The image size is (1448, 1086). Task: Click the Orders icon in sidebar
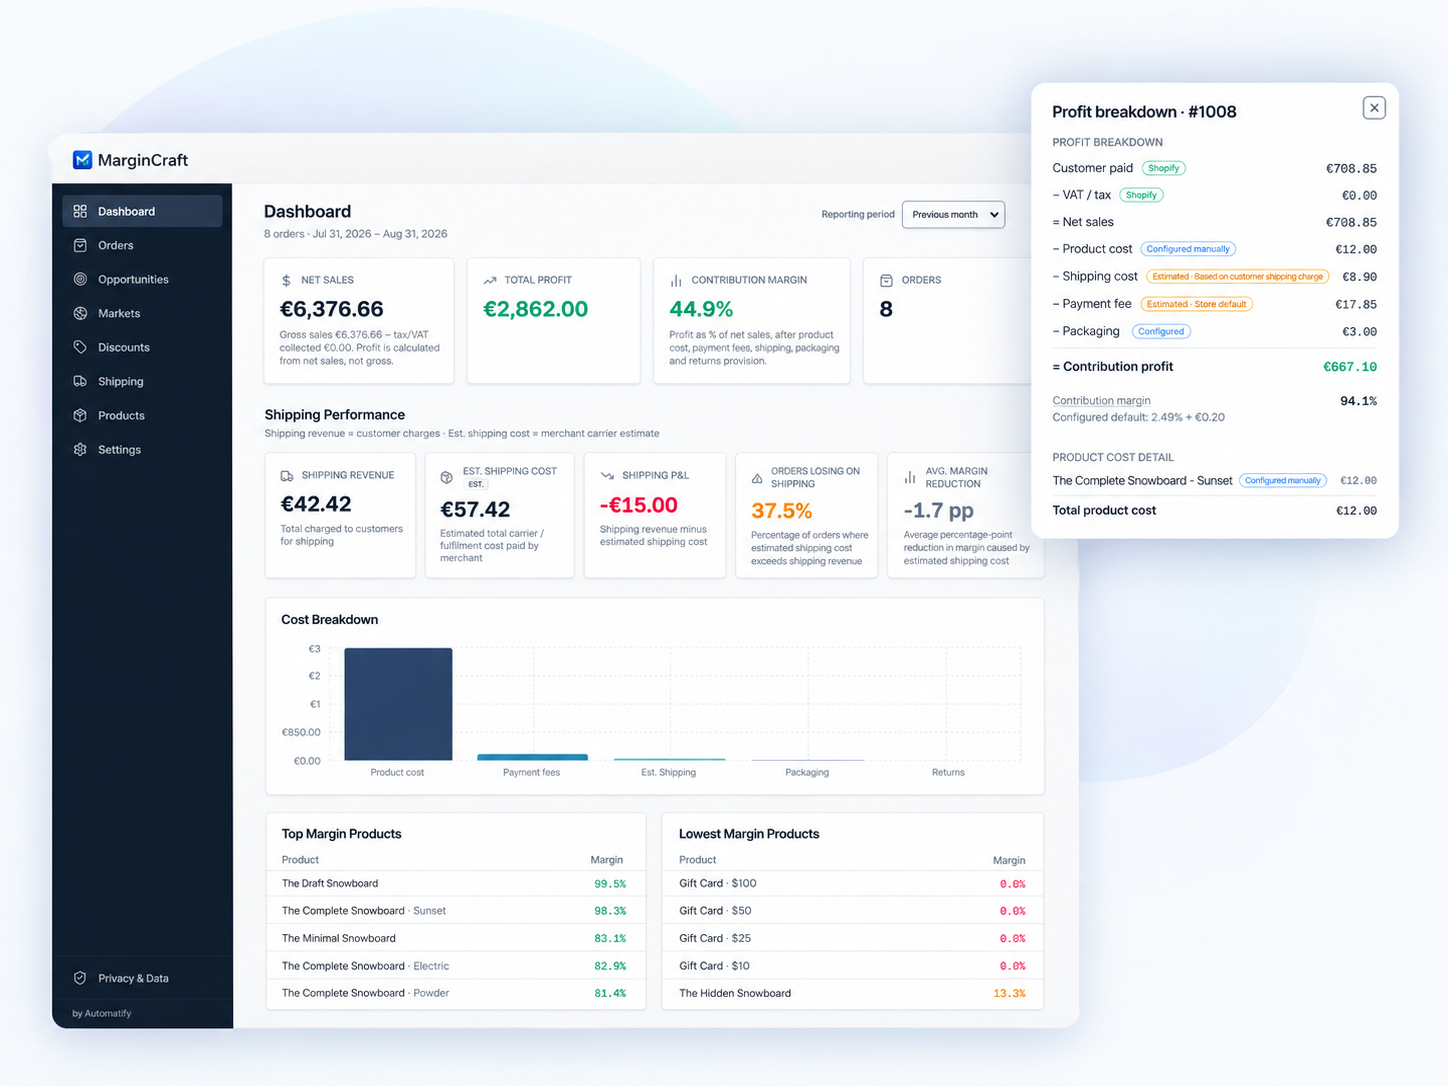point(80,245)
